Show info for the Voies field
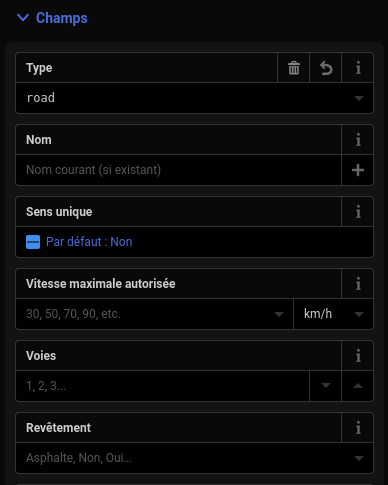The image size is (388, 485). [x=358, y=356]
